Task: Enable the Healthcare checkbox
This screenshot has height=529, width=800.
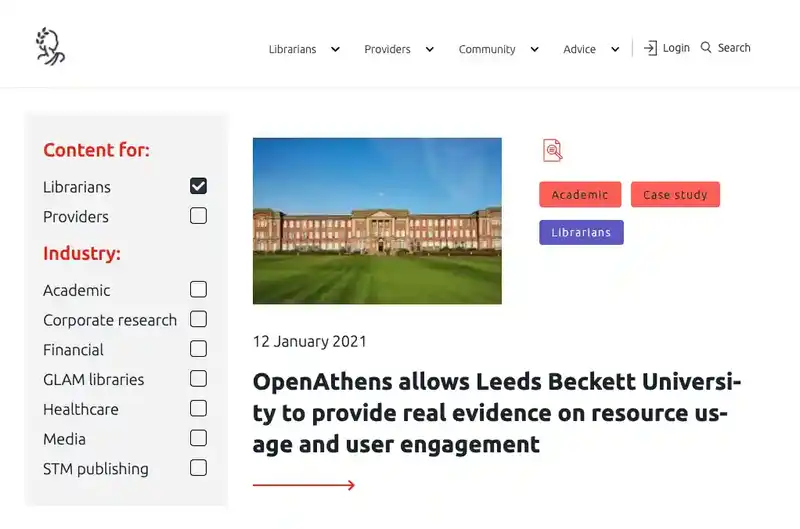Action: click(x=198, y=408)
